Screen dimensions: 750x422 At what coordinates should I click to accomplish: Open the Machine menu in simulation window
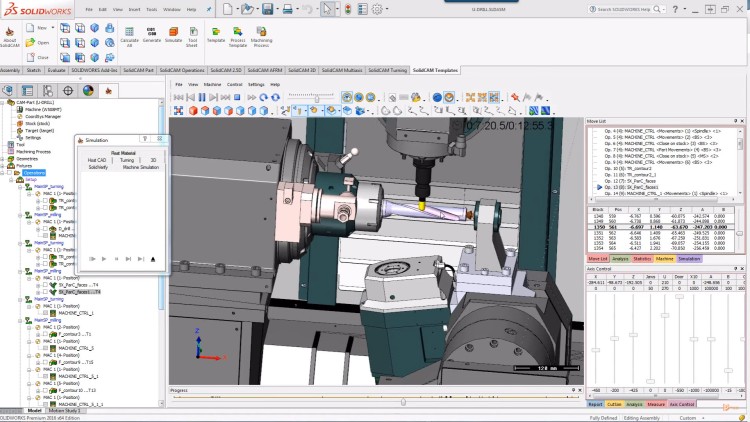click(x=212, y=84)
